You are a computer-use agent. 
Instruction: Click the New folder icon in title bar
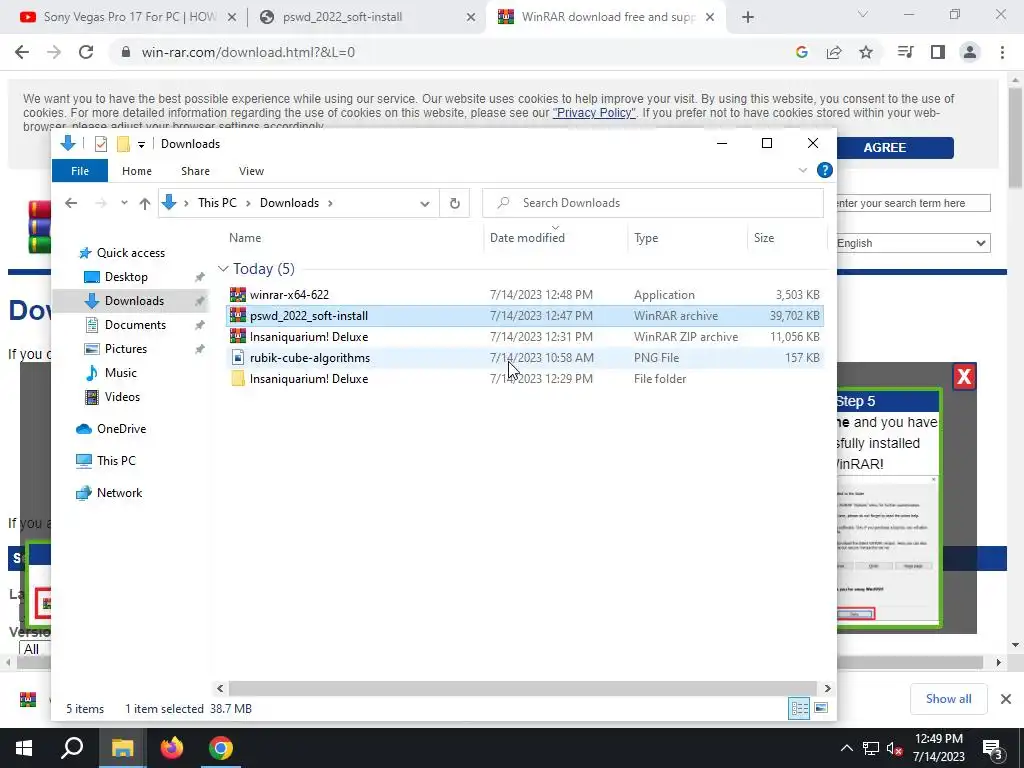[123, 144]
